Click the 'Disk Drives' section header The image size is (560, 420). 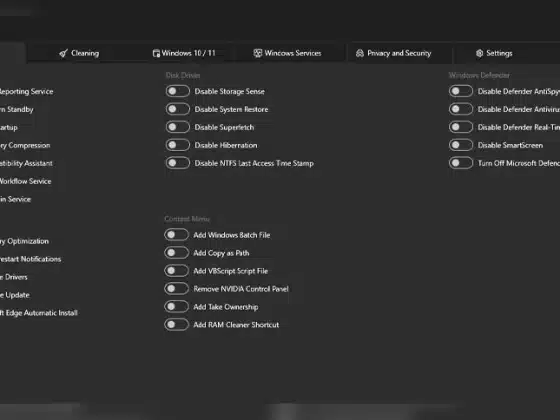pyautogui.click(x=183, y=75)
